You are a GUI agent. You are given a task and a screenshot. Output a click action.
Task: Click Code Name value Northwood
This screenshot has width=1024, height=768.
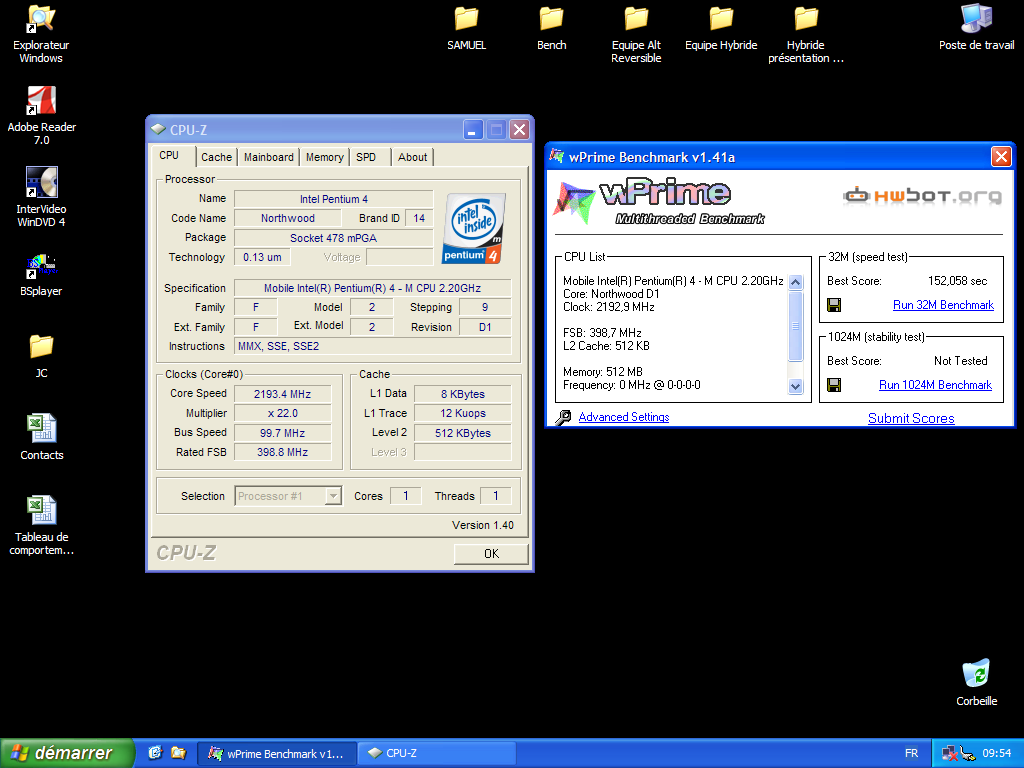tap(287, 218)
